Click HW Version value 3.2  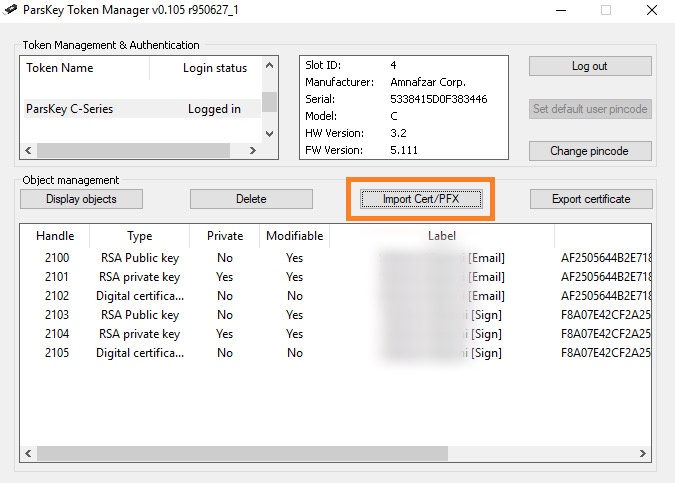coord(398,133)
